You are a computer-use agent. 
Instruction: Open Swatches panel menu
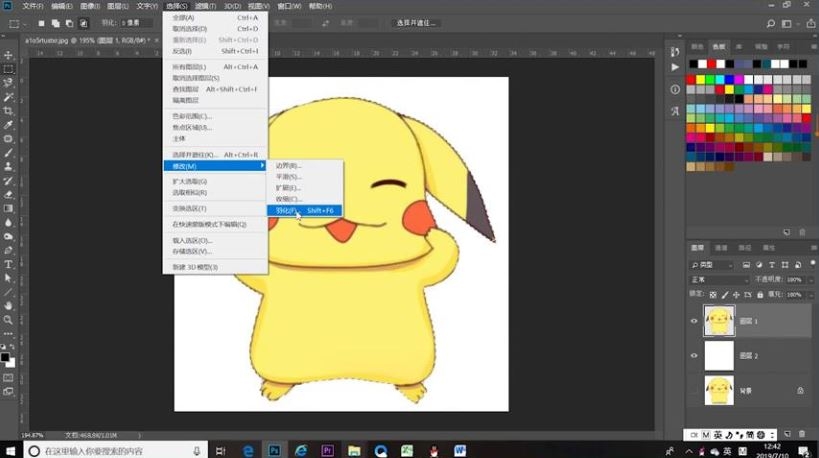pos(813,46)
